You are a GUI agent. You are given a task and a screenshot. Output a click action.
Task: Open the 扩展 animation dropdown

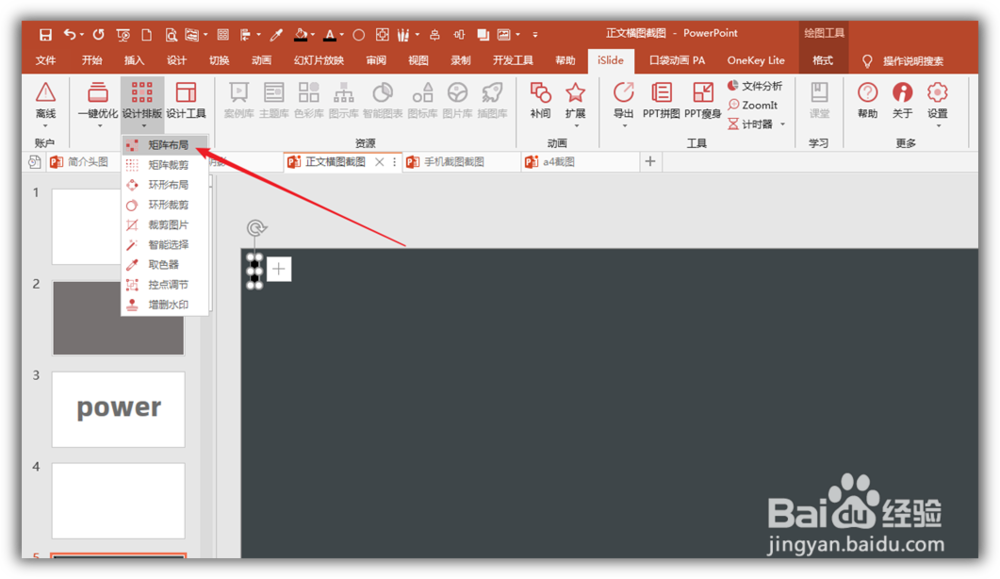click(x=575, y=103)
